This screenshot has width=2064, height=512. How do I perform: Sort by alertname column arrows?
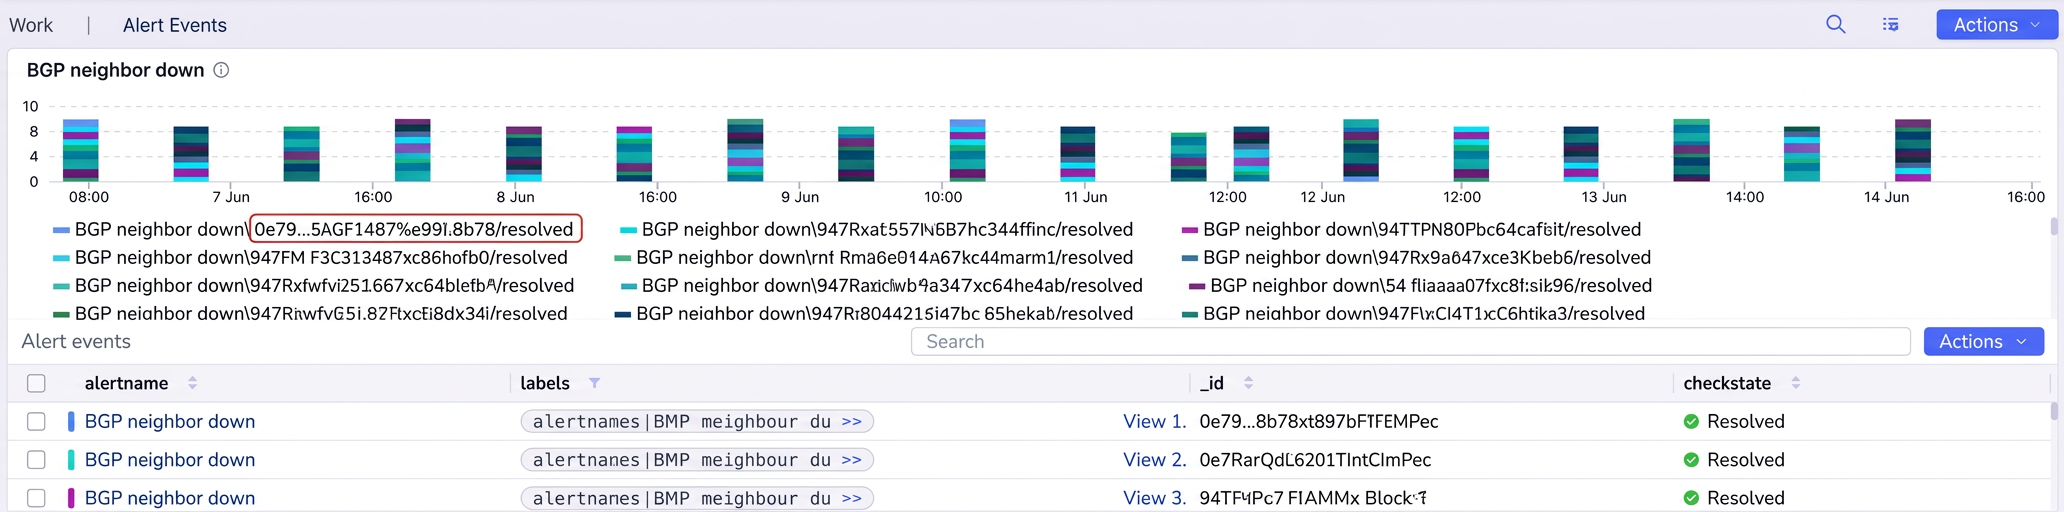tap(192, 383)
